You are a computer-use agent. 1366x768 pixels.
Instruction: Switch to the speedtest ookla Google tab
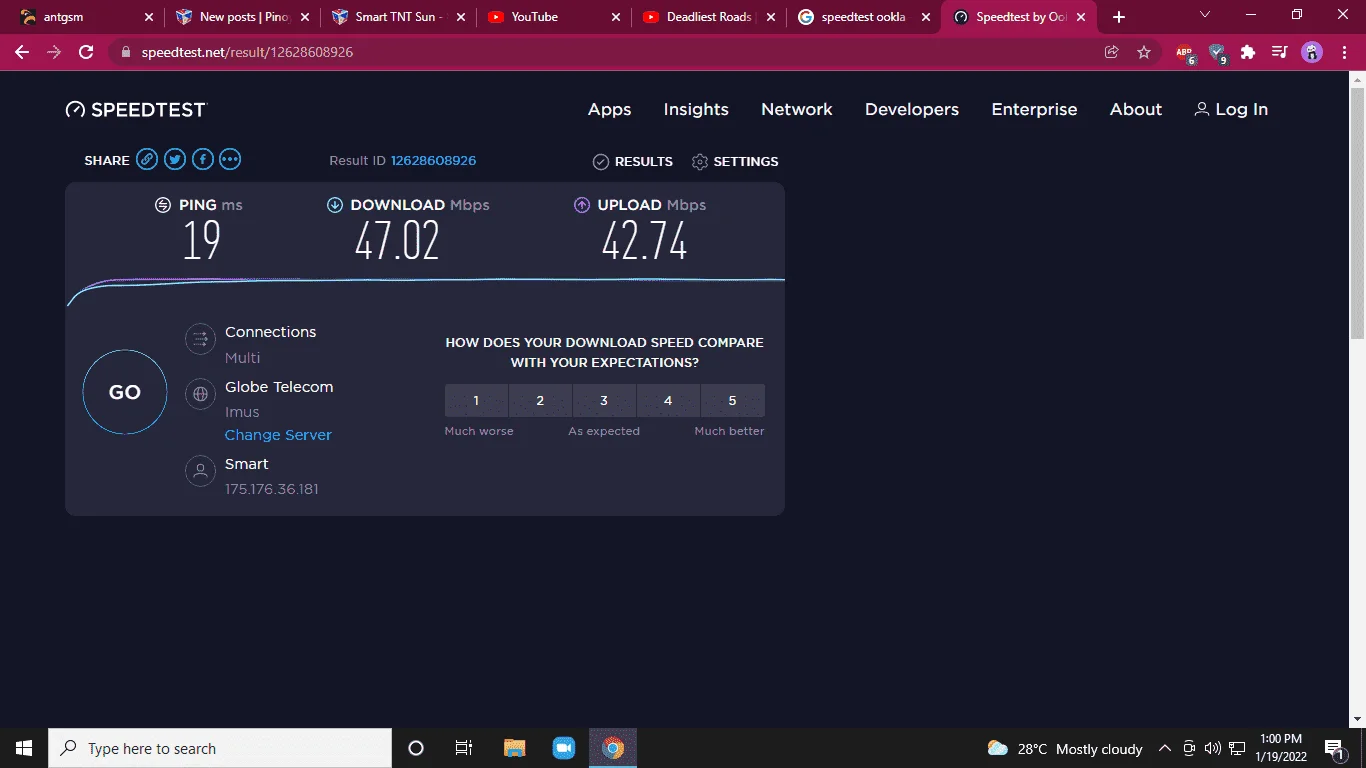(862, 17)
